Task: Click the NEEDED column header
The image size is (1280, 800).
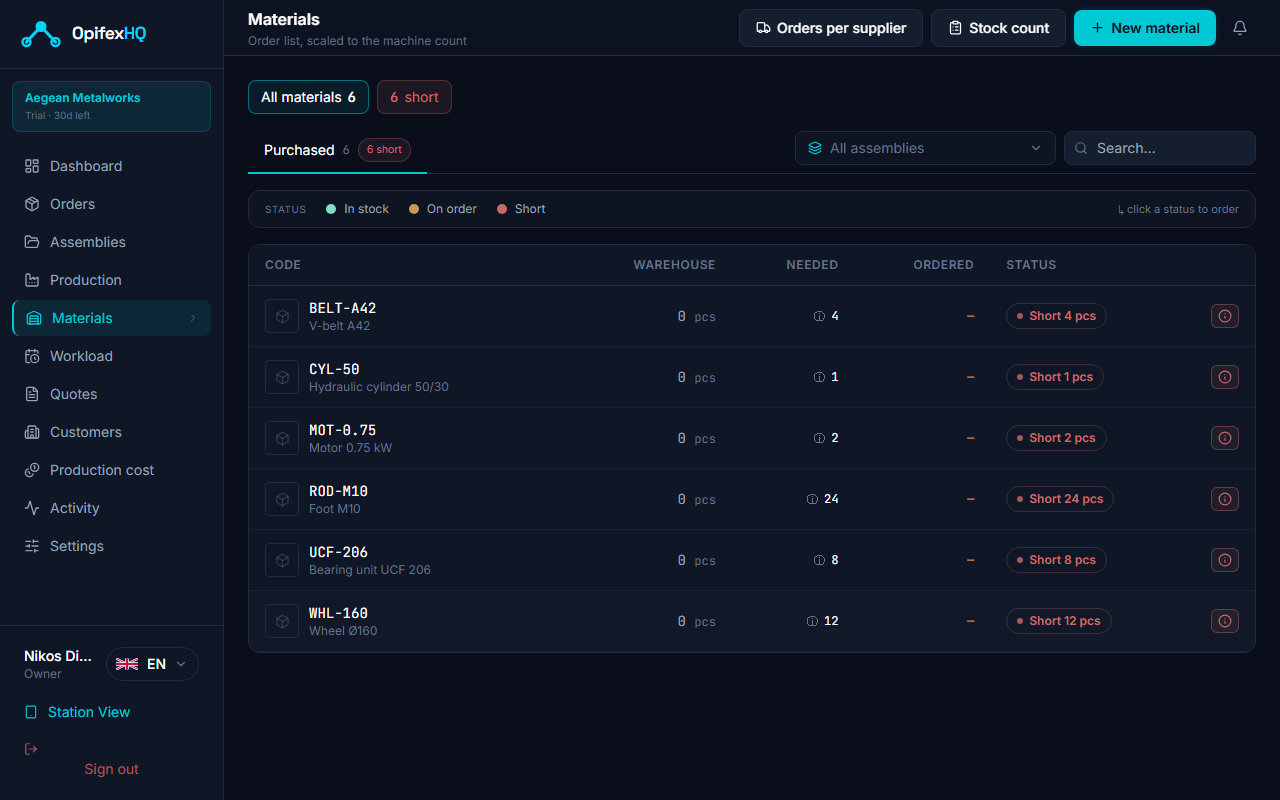Action: 812,265
